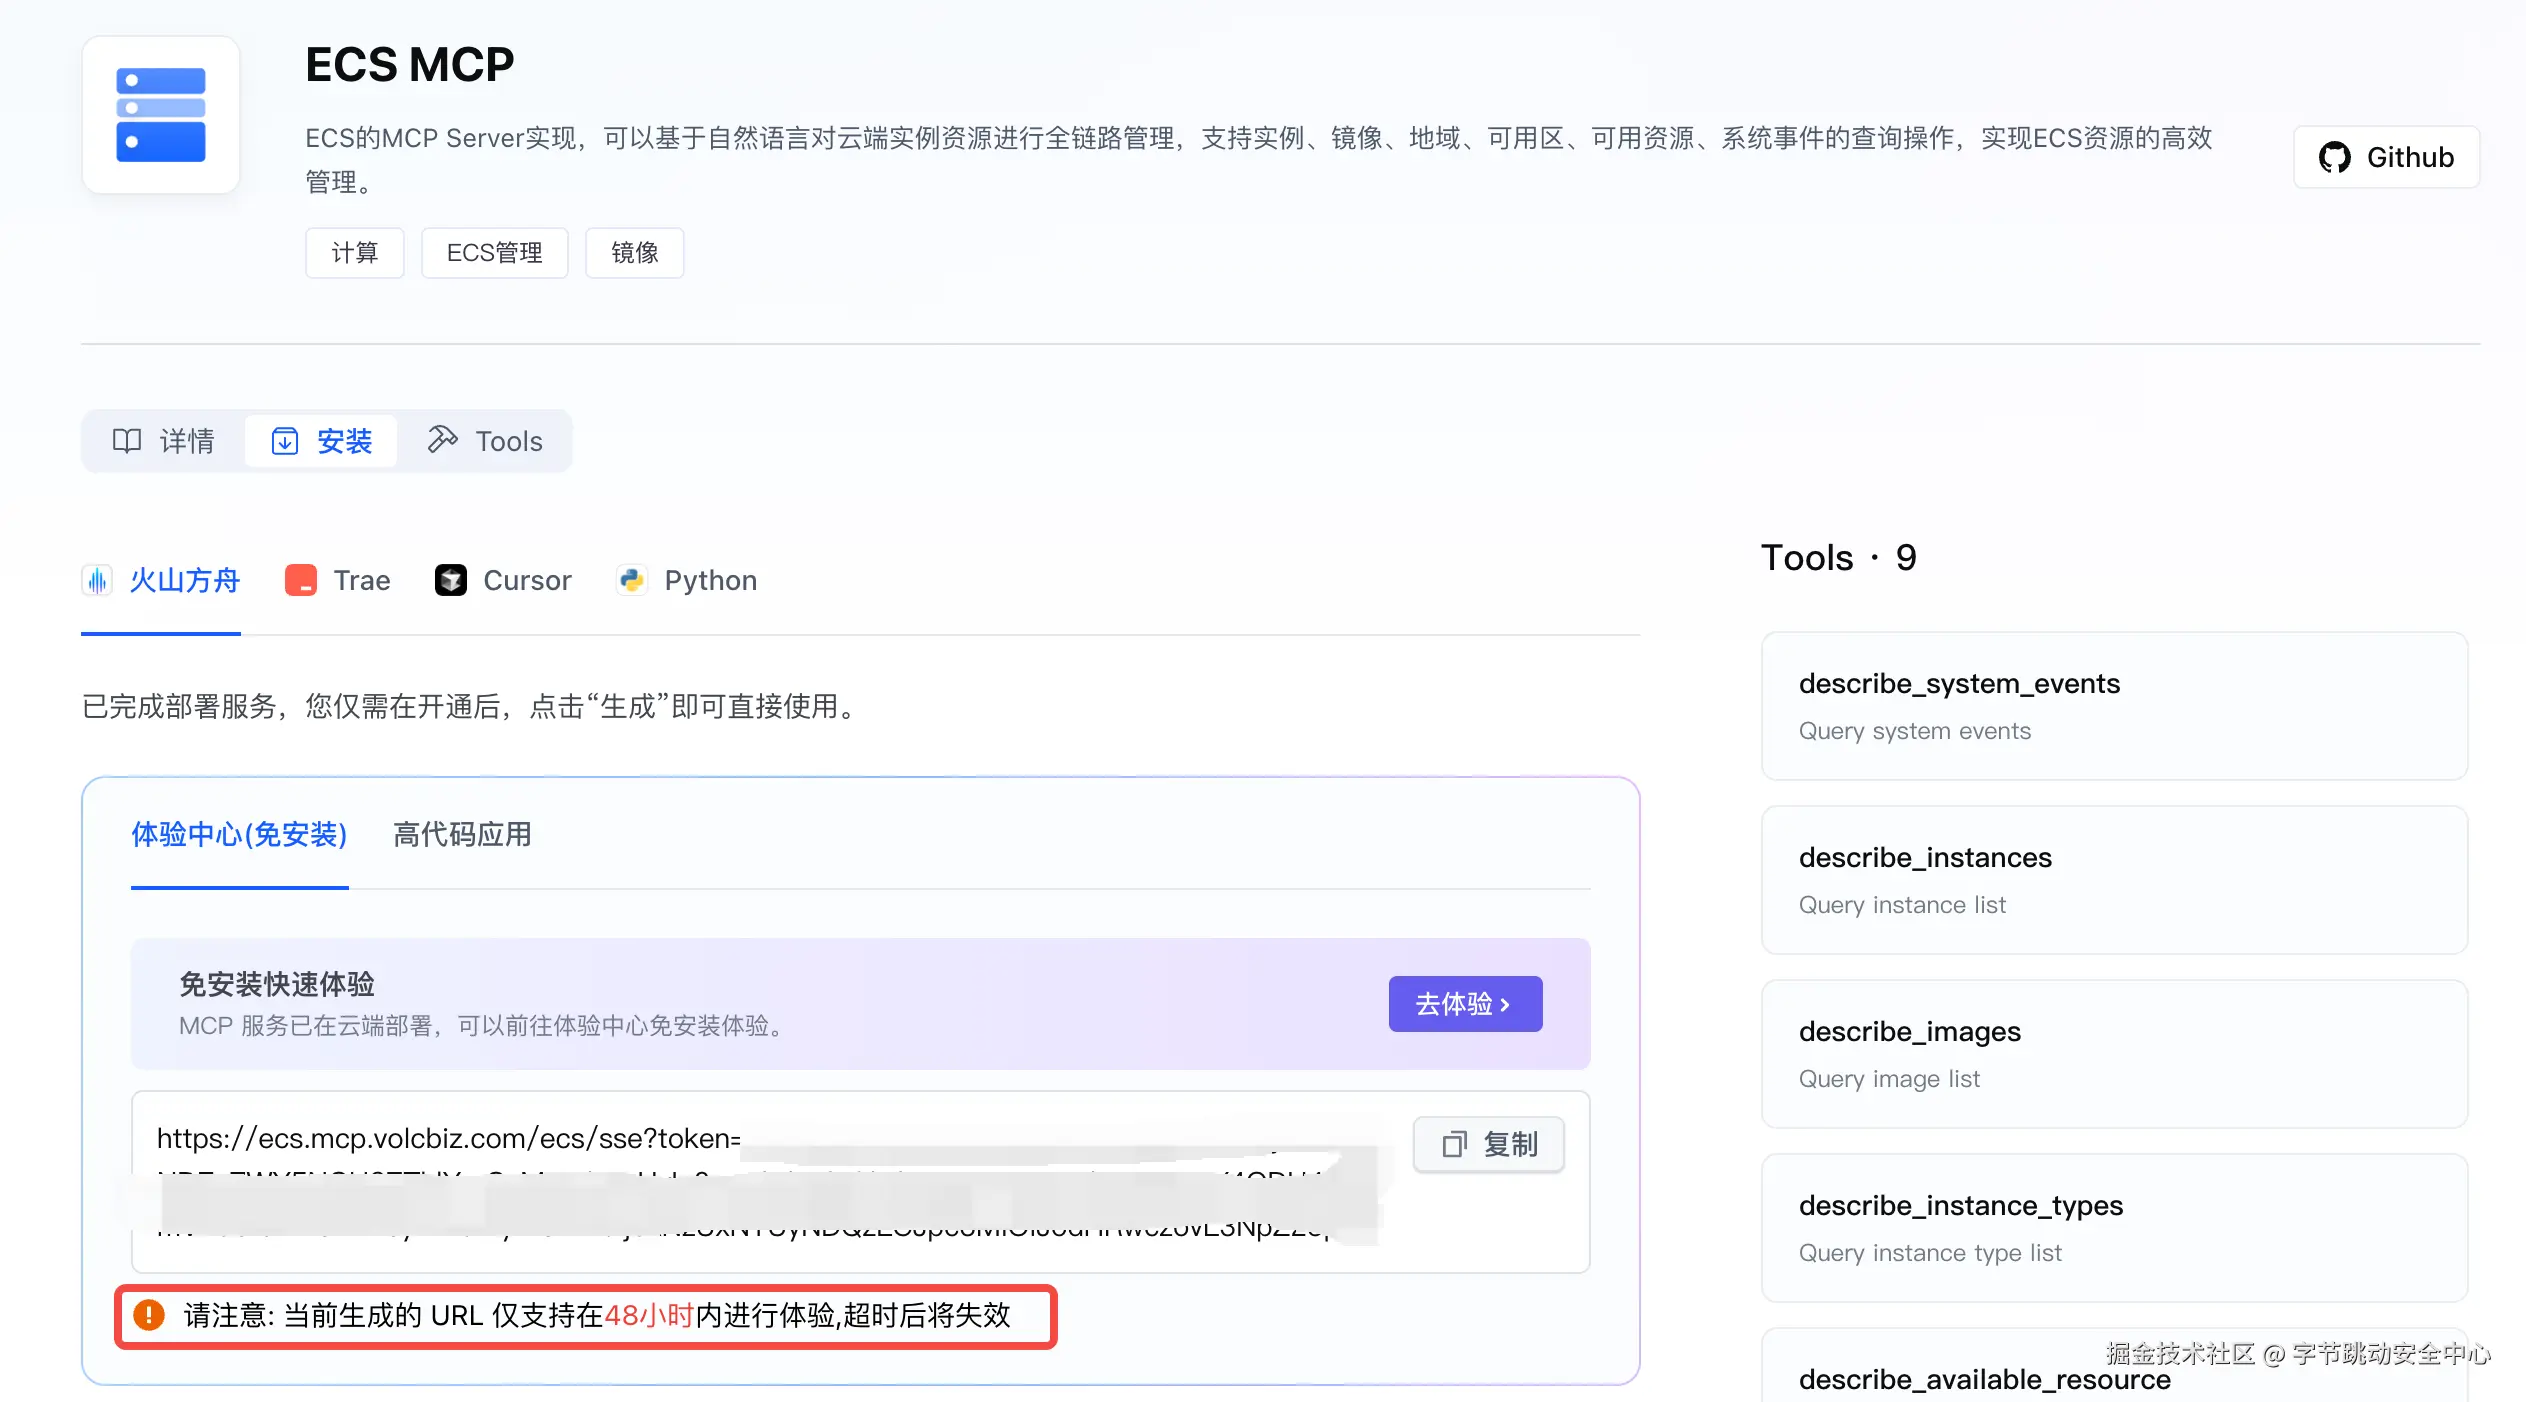Click the 火山方舟 waveform icon

(x=97, y=580)
